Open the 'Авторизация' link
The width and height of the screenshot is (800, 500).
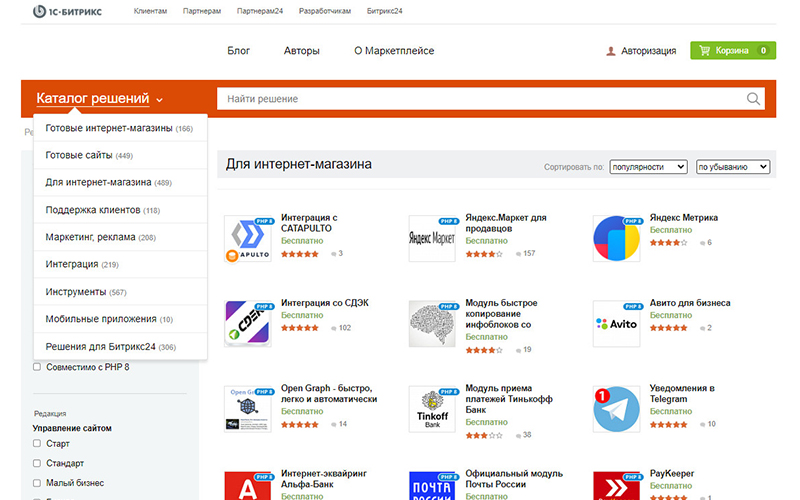click(647, 51)
